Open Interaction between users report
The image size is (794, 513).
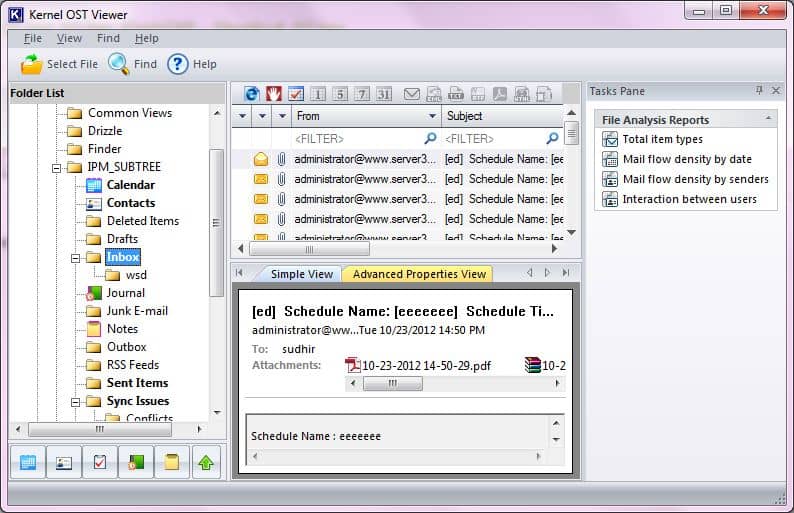coord(679,199)
